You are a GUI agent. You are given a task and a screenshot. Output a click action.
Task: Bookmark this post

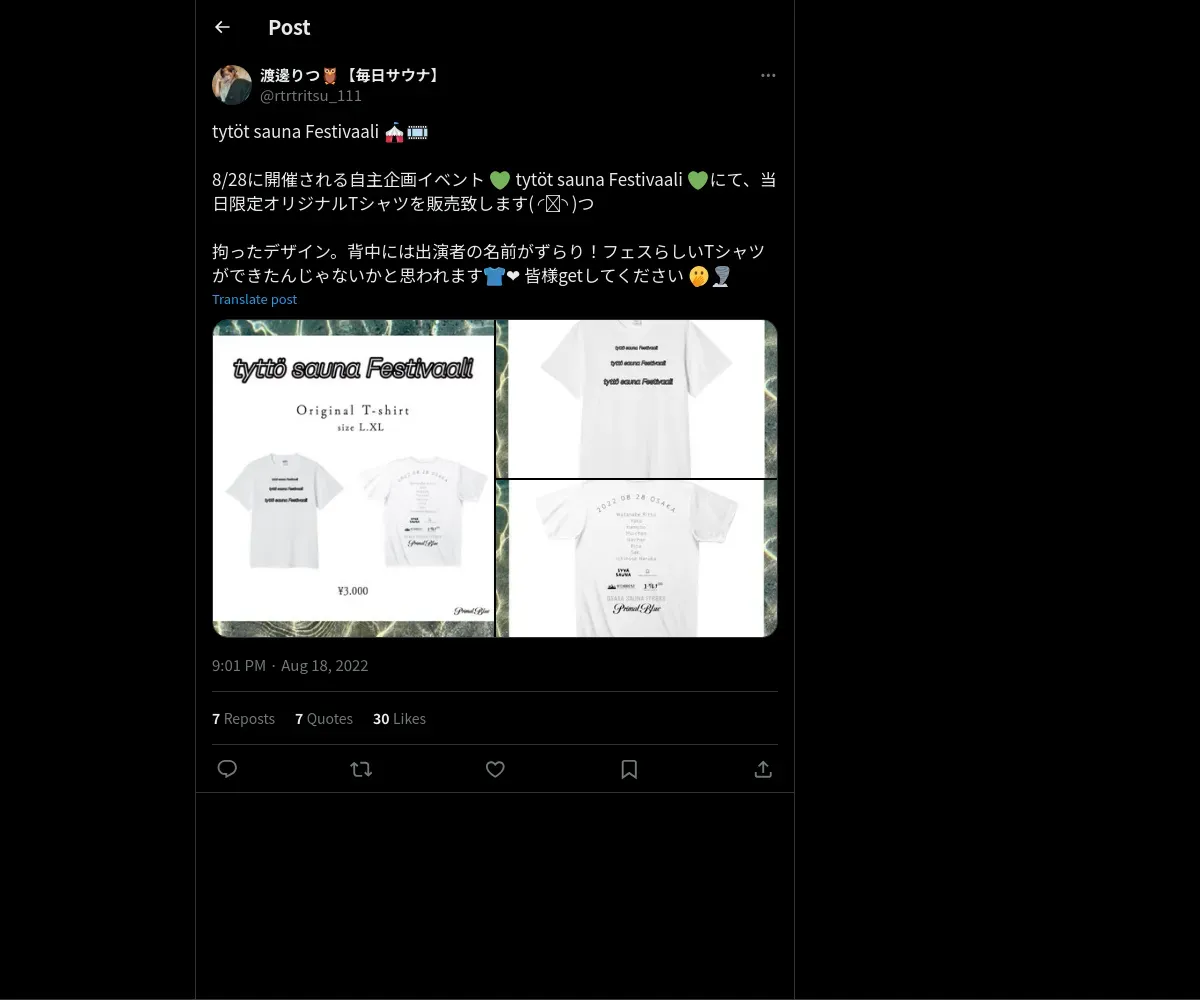coord(629,769)
